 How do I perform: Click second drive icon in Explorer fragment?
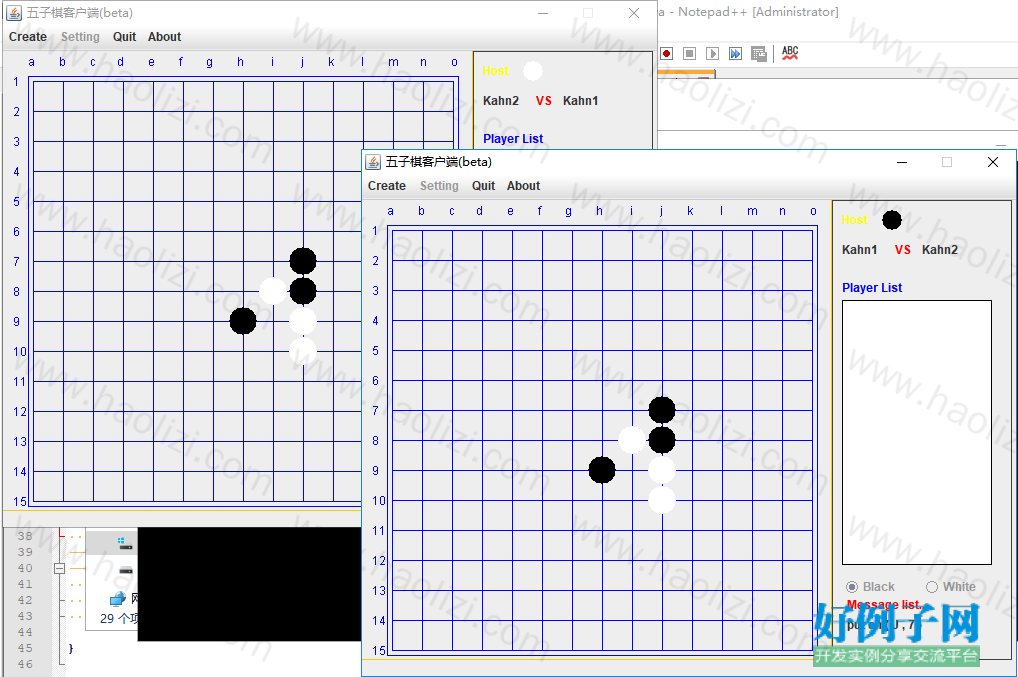125,571
